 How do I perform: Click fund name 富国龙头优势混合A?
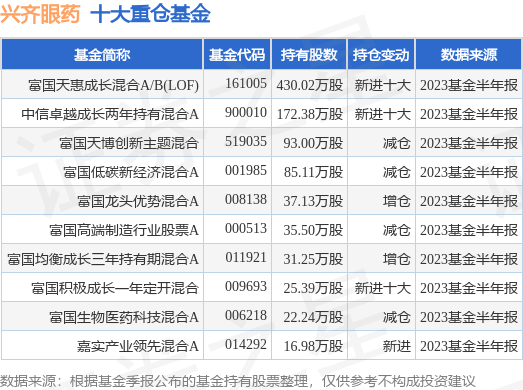[138, 201]
